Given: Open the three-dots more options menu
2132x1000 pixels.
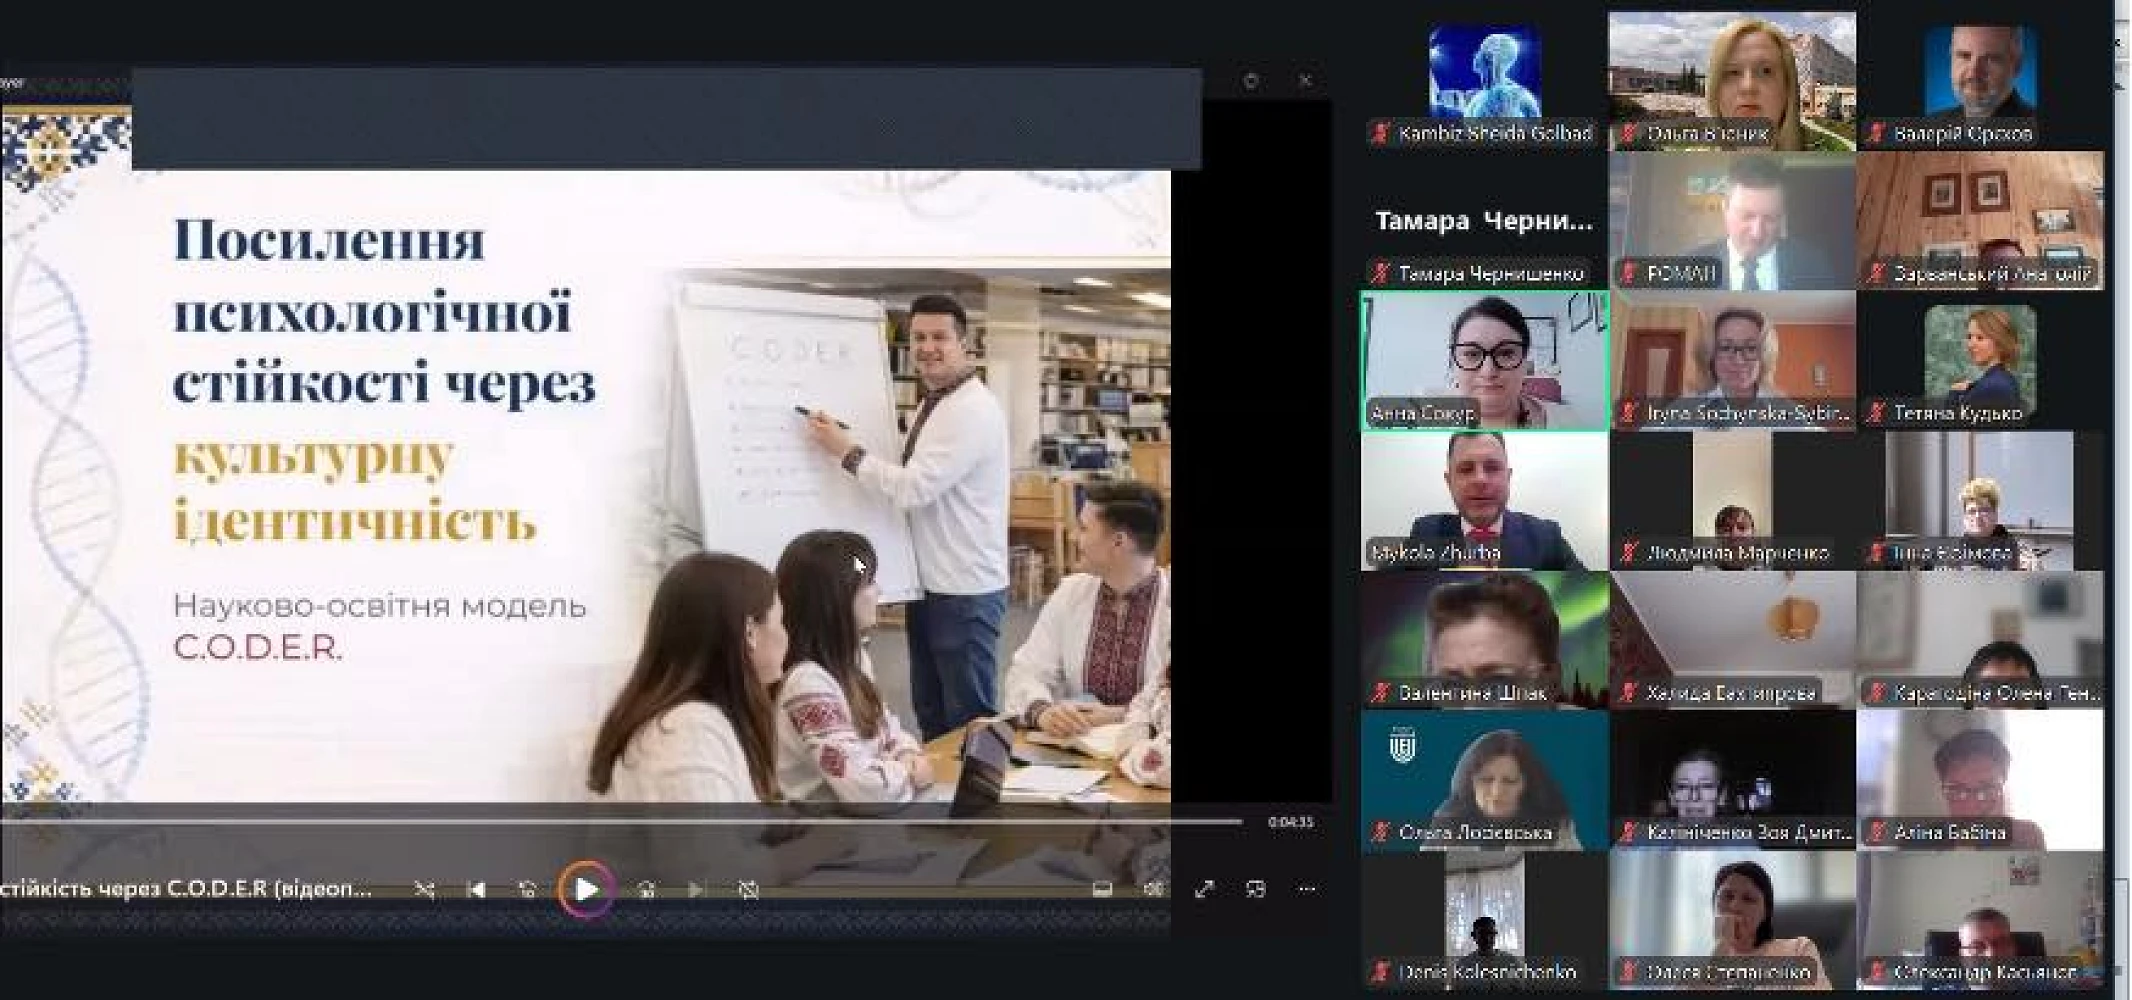Looking at the screenshot, I should 1306,889.
